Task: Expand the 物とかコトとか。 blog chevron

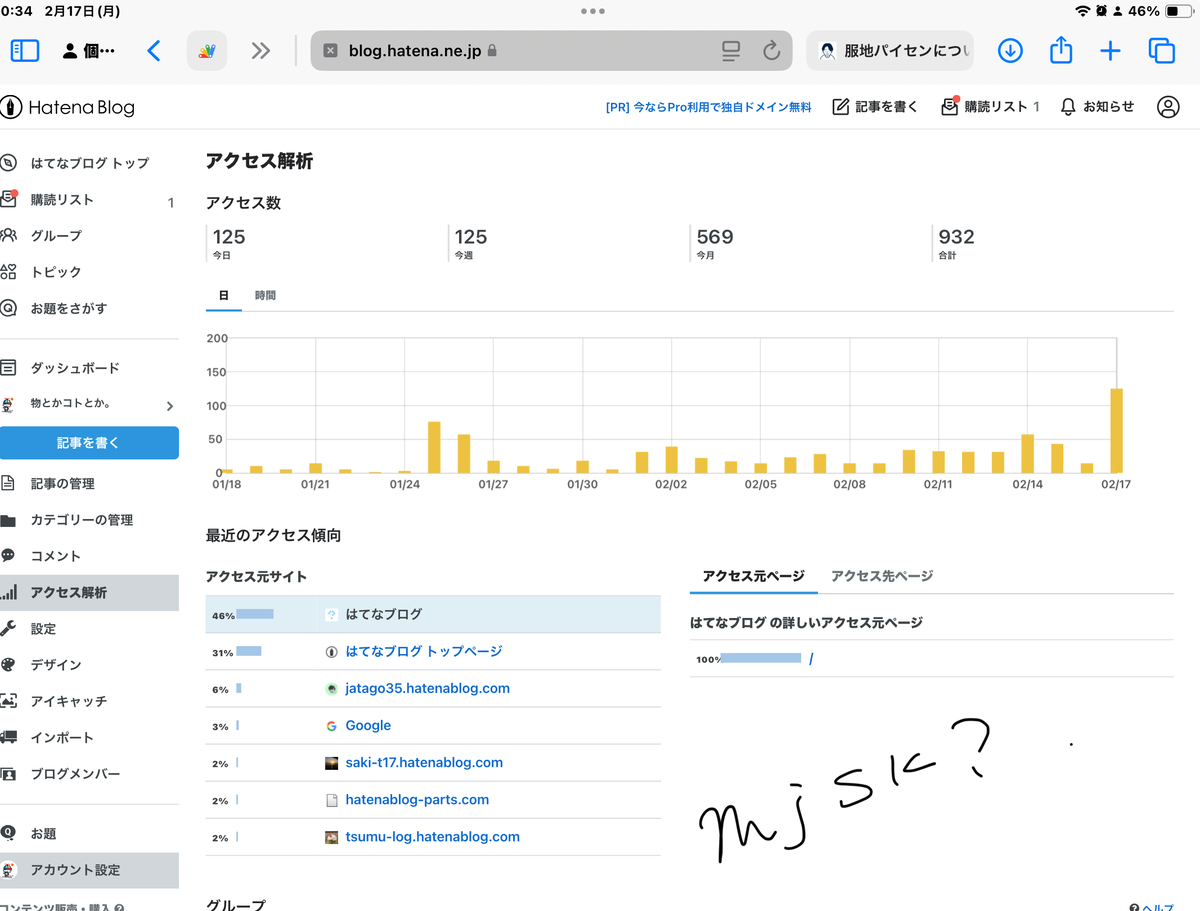Action: [x=169, y=406]
